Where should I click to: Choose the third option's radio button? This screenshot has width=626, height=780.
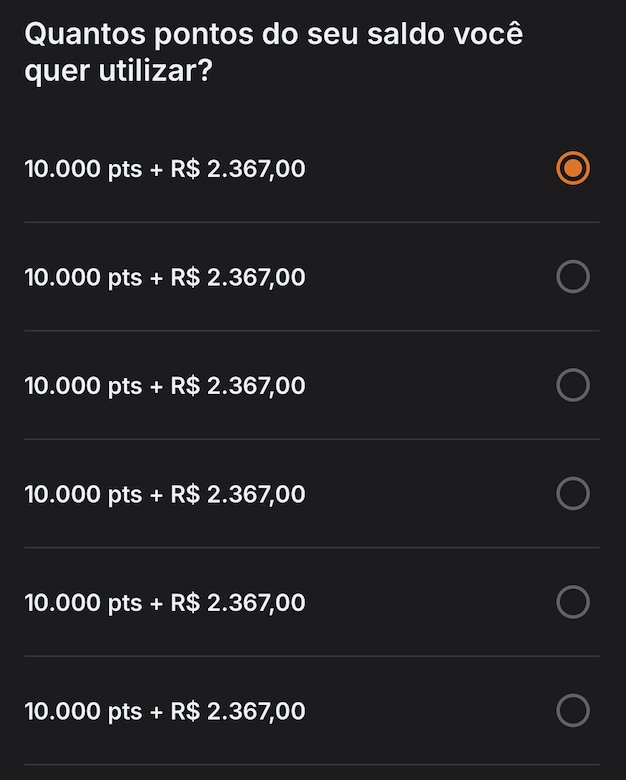coord(573,385)
